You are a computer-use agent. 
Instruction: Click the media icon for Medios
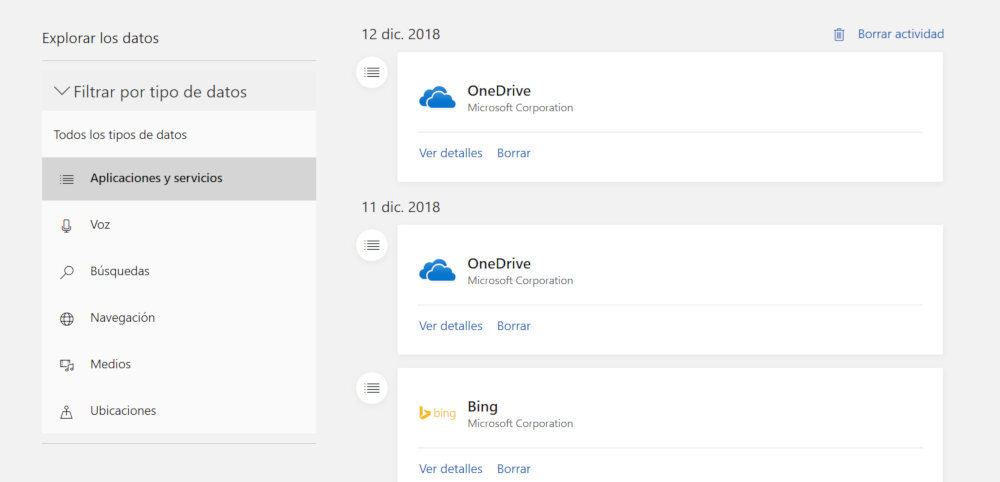coord(67,365)
